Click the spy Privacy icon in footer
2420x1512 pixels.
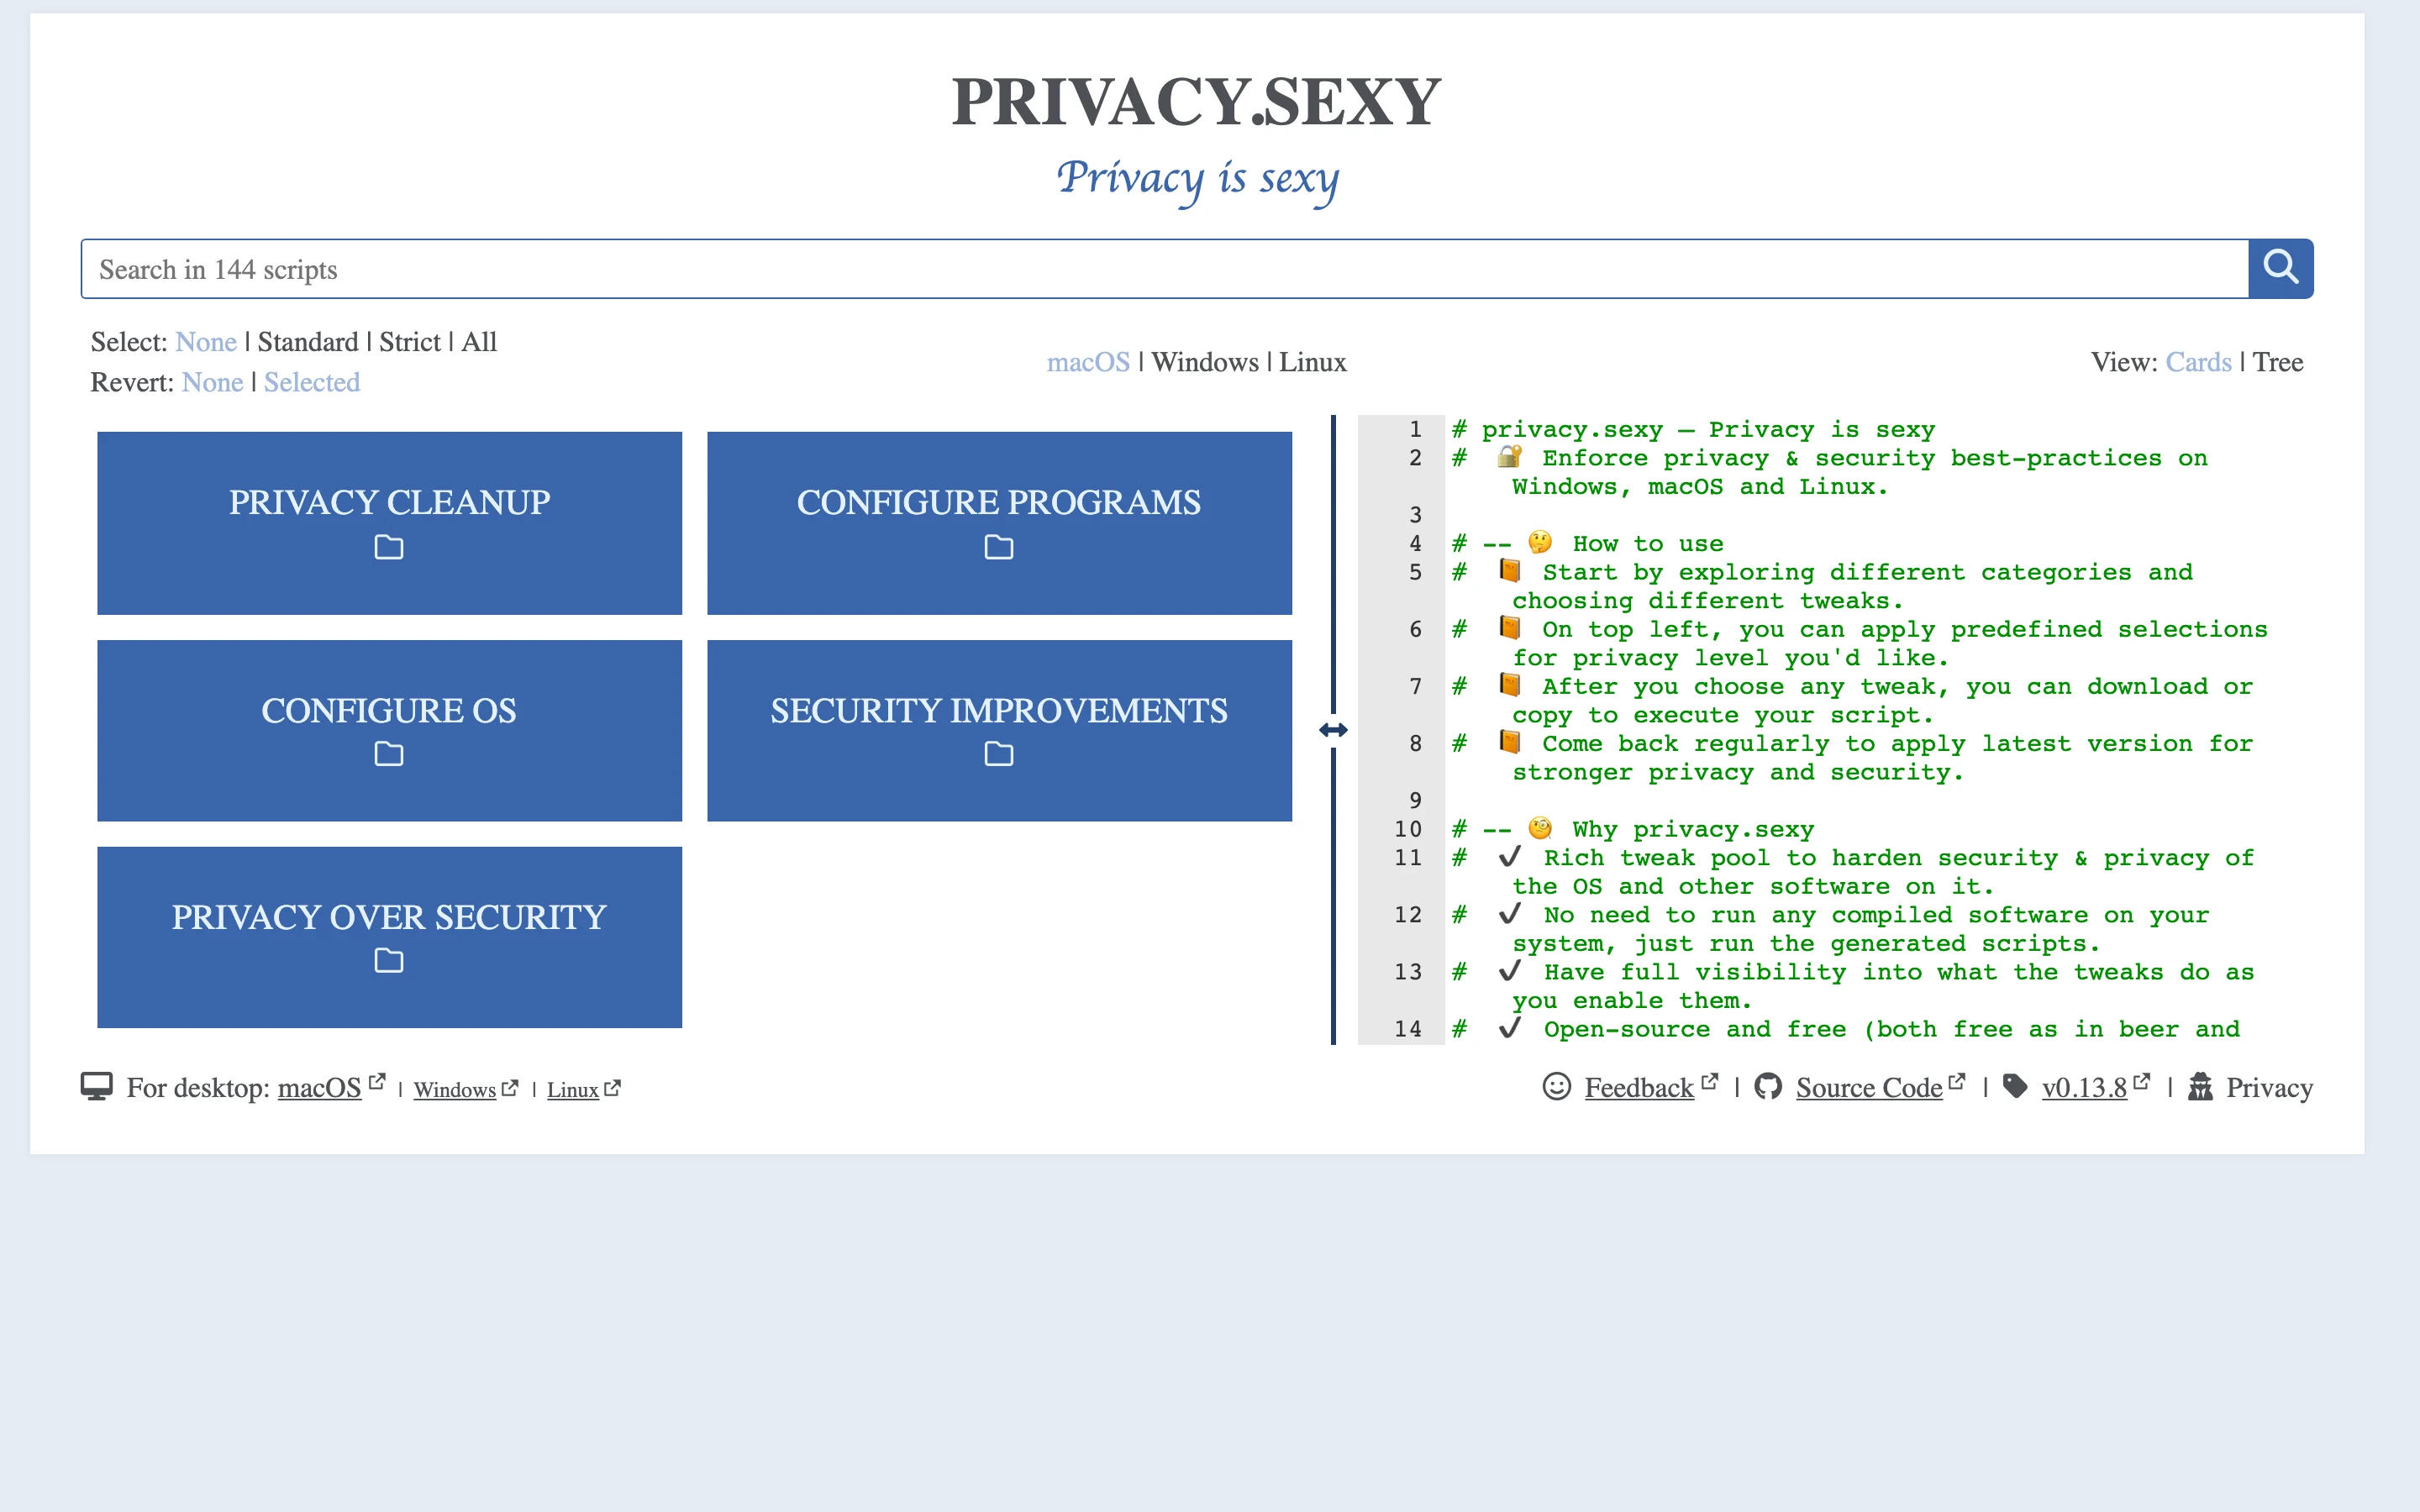2200,1086
